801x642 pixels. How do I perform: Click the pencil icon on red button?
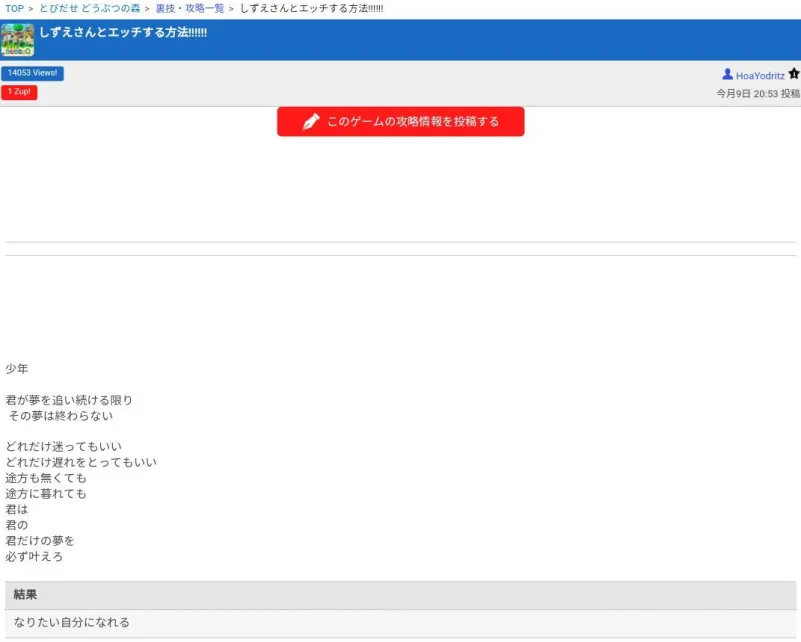[311, 122]
